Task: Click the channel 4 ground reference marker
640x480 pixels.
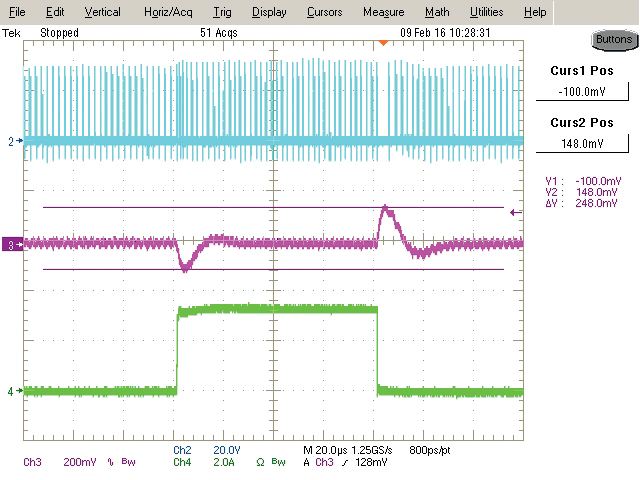Action: point(12,392)
